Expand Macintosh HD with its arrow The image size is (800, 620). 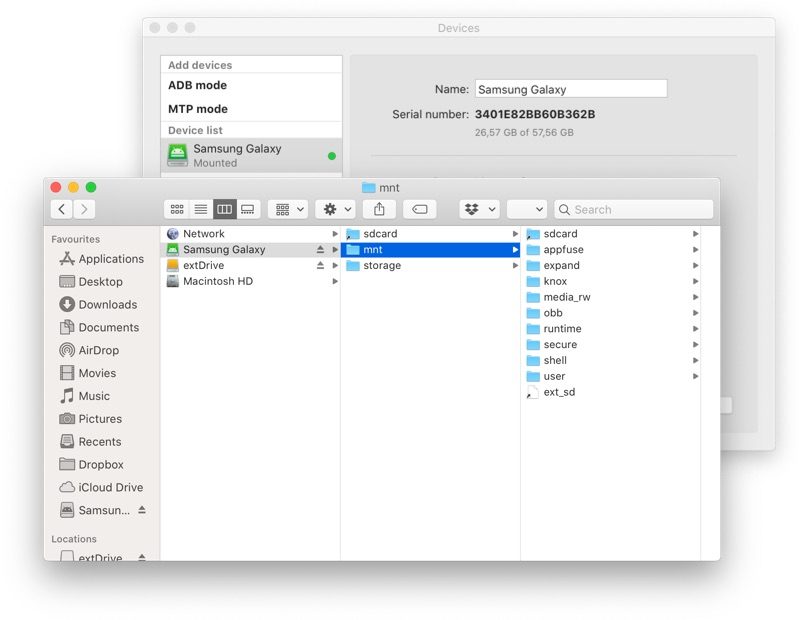[335, 281]
